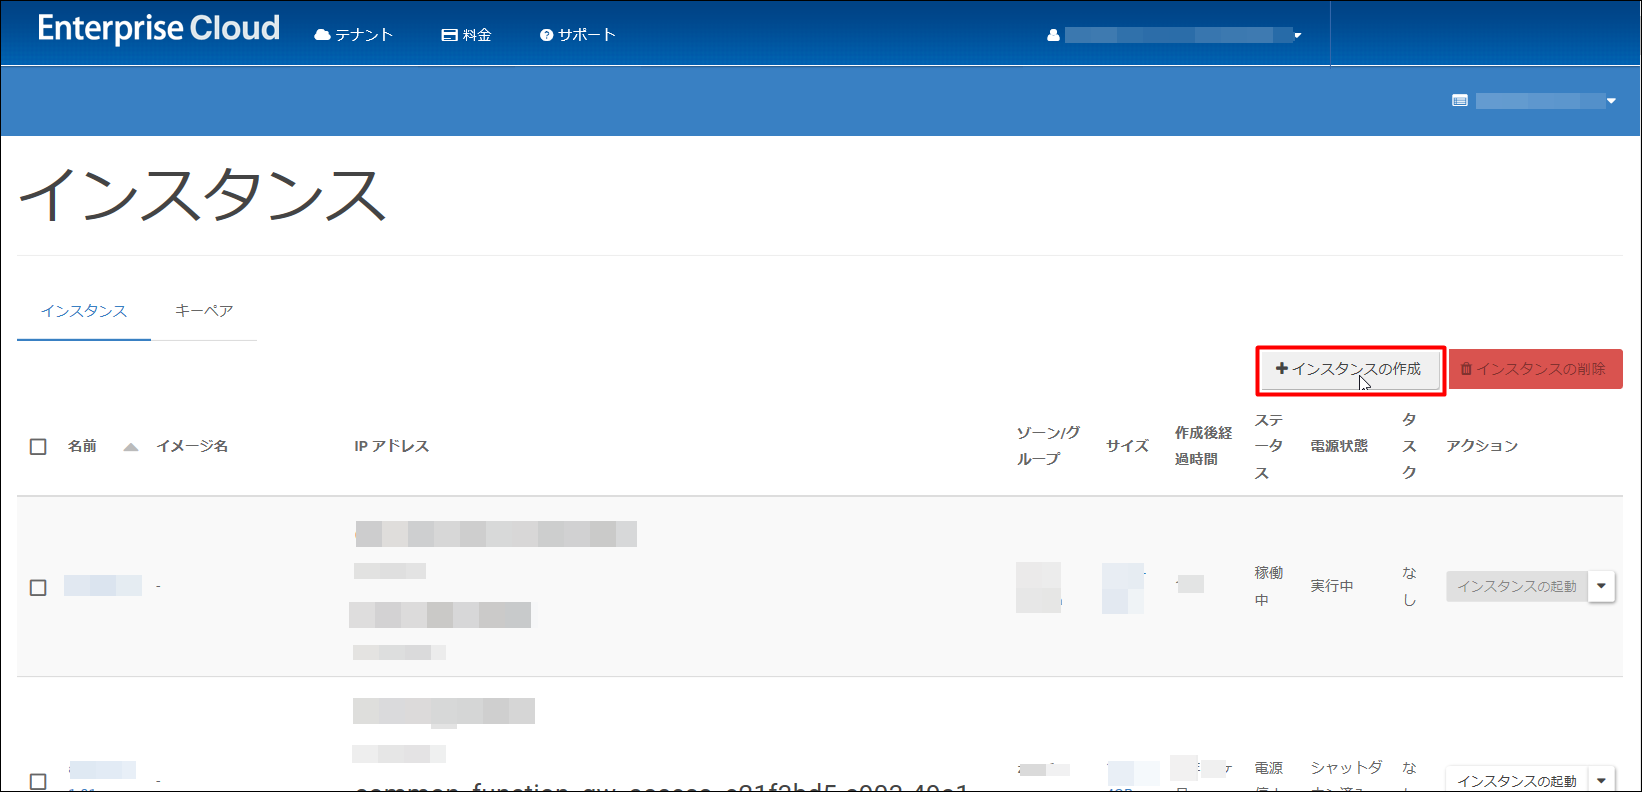Click インスタンスの起動 in the 実行中 row

coord(1517,586)
